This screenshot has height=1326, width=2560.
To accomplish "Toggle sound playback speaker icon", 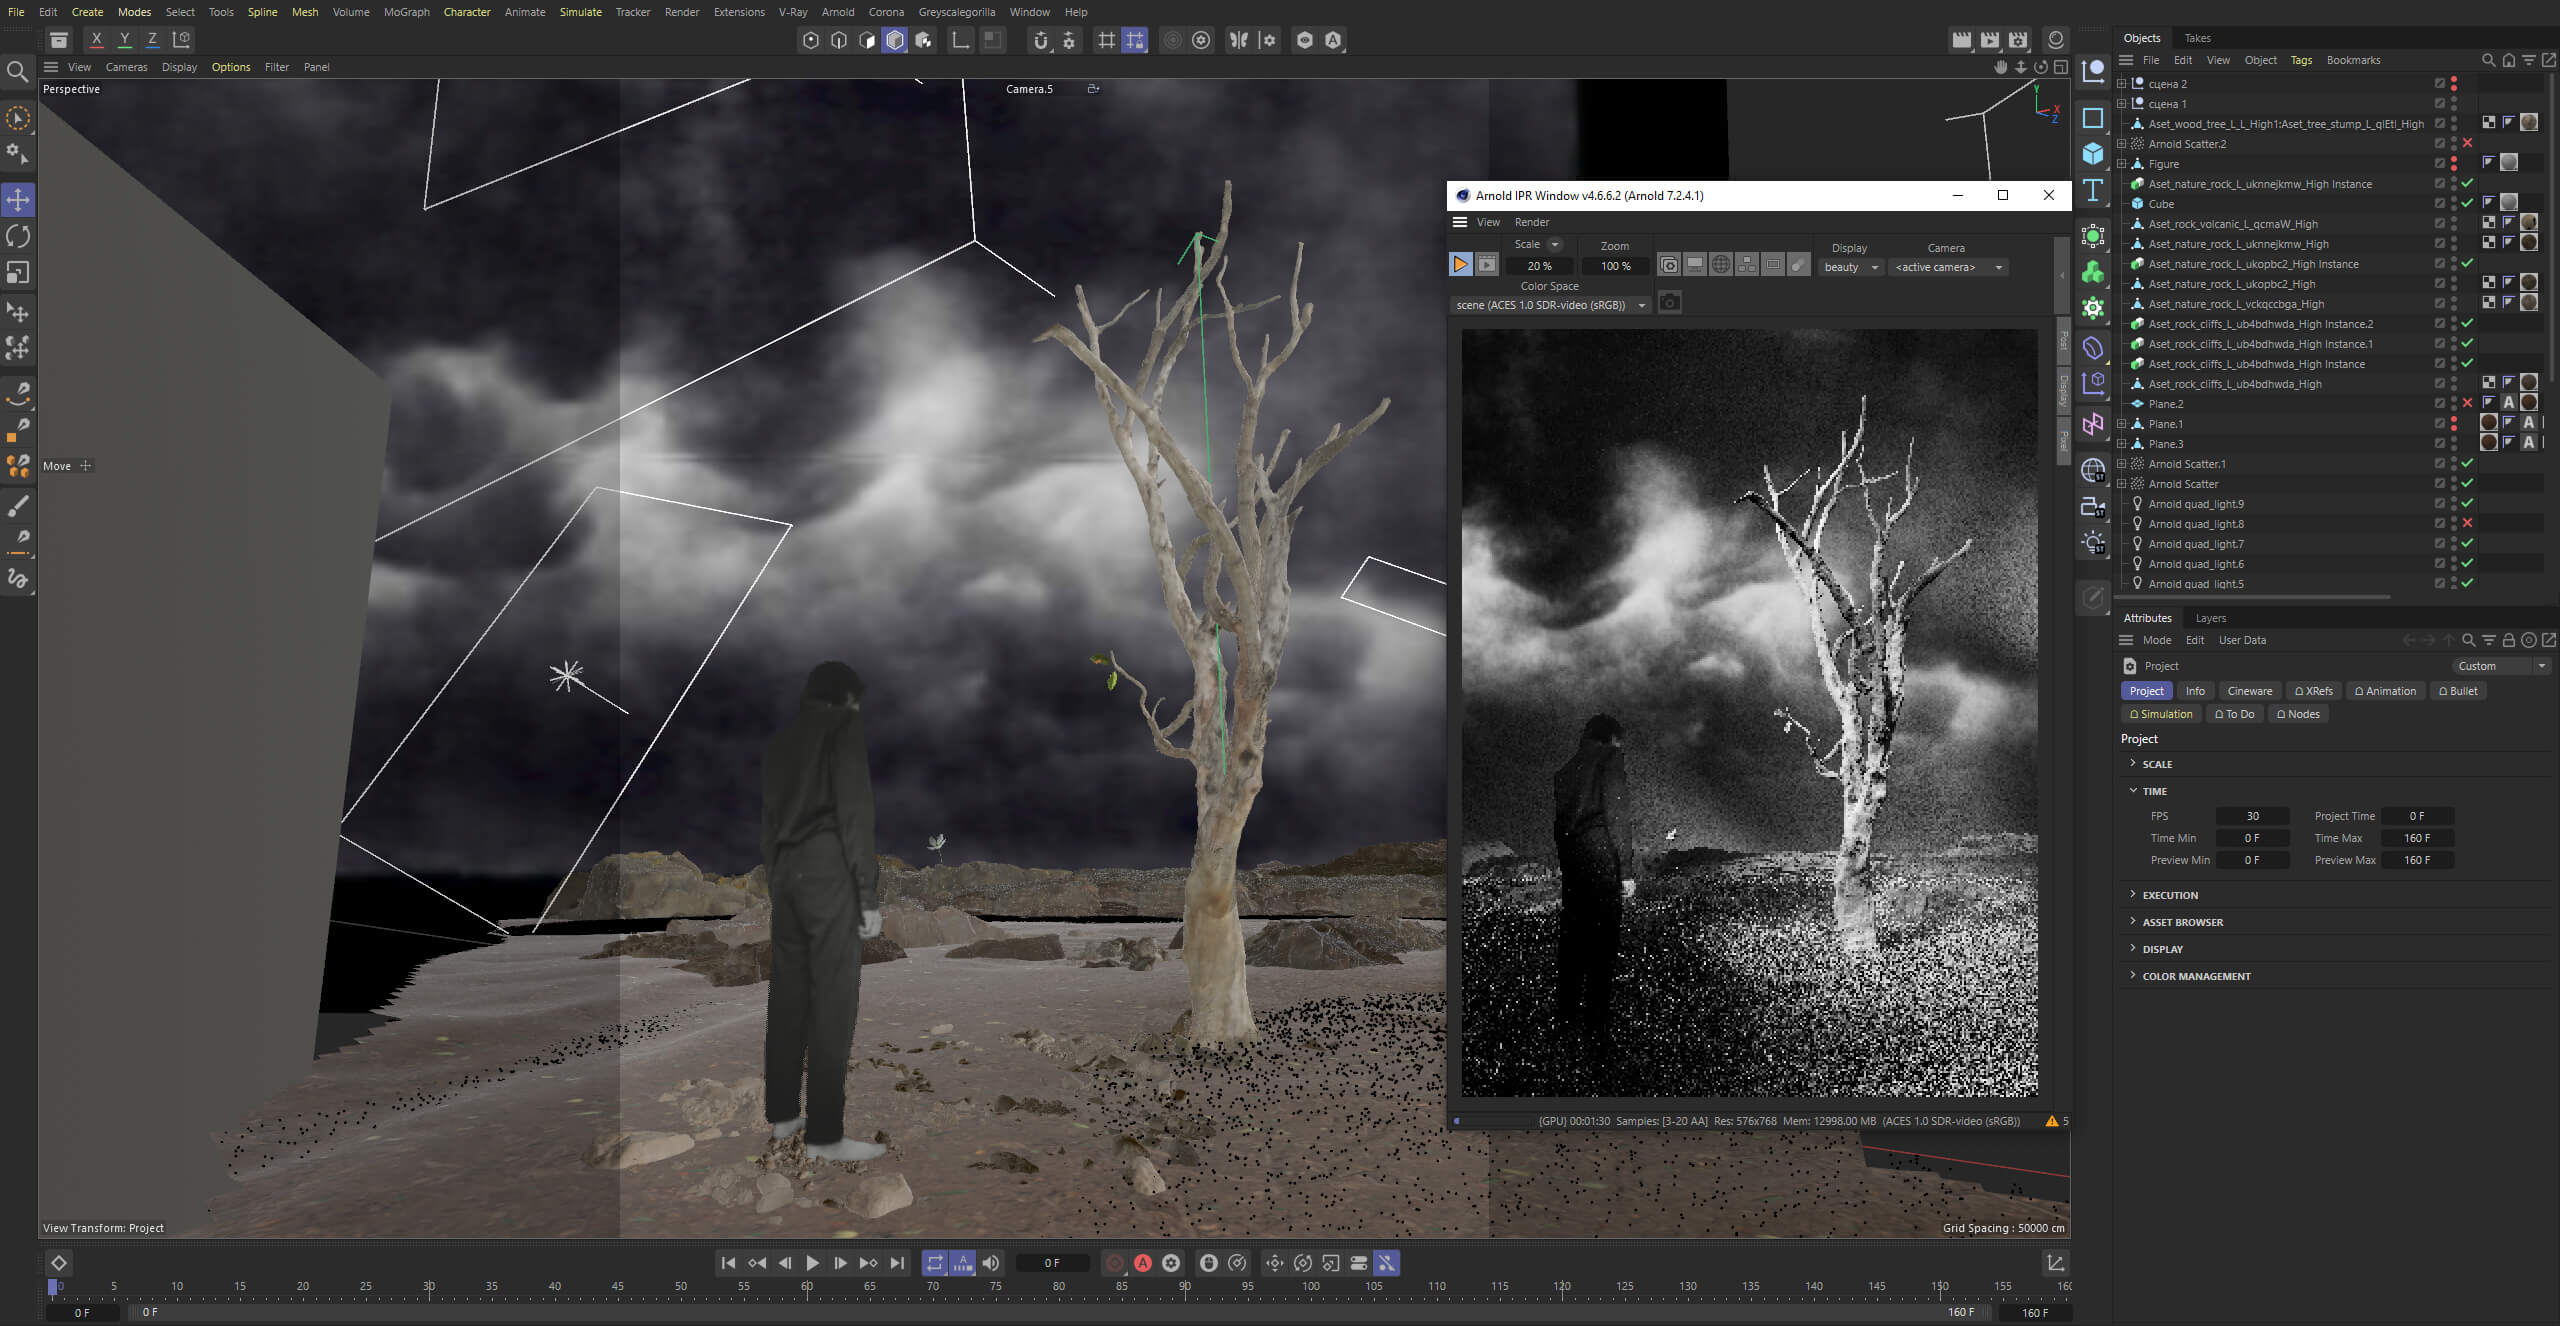I will [x=990, y=1263].
